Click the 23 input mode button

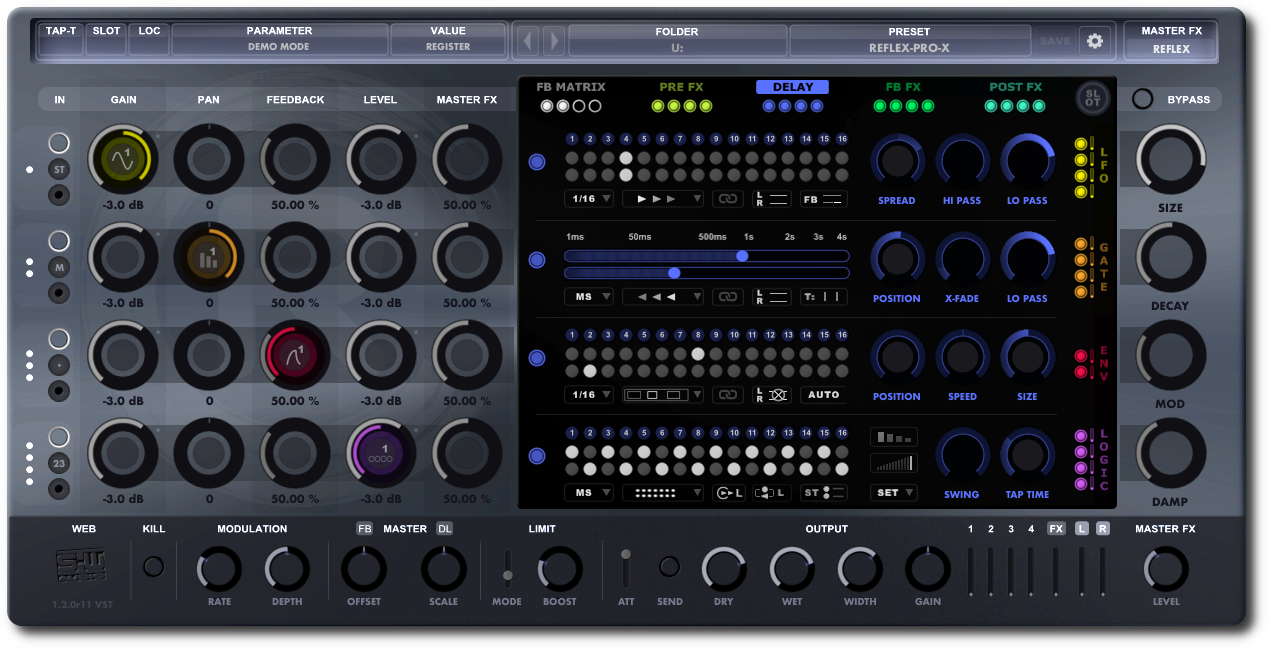tap(59, 464)
